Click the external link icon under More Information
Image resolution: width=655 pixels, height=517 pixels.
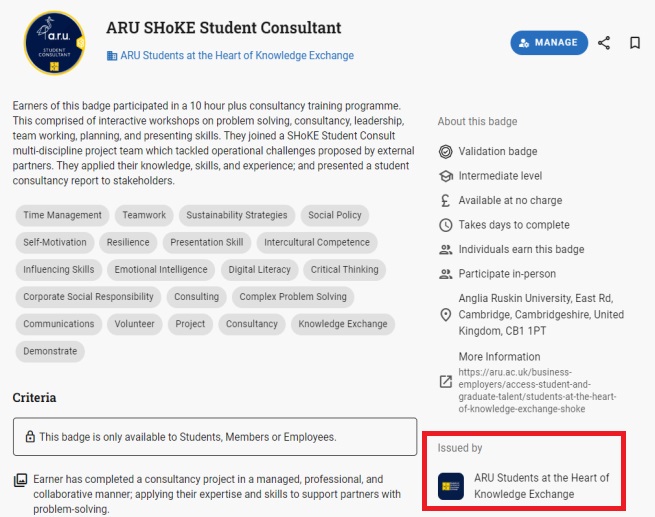click(x=445, y=381)
